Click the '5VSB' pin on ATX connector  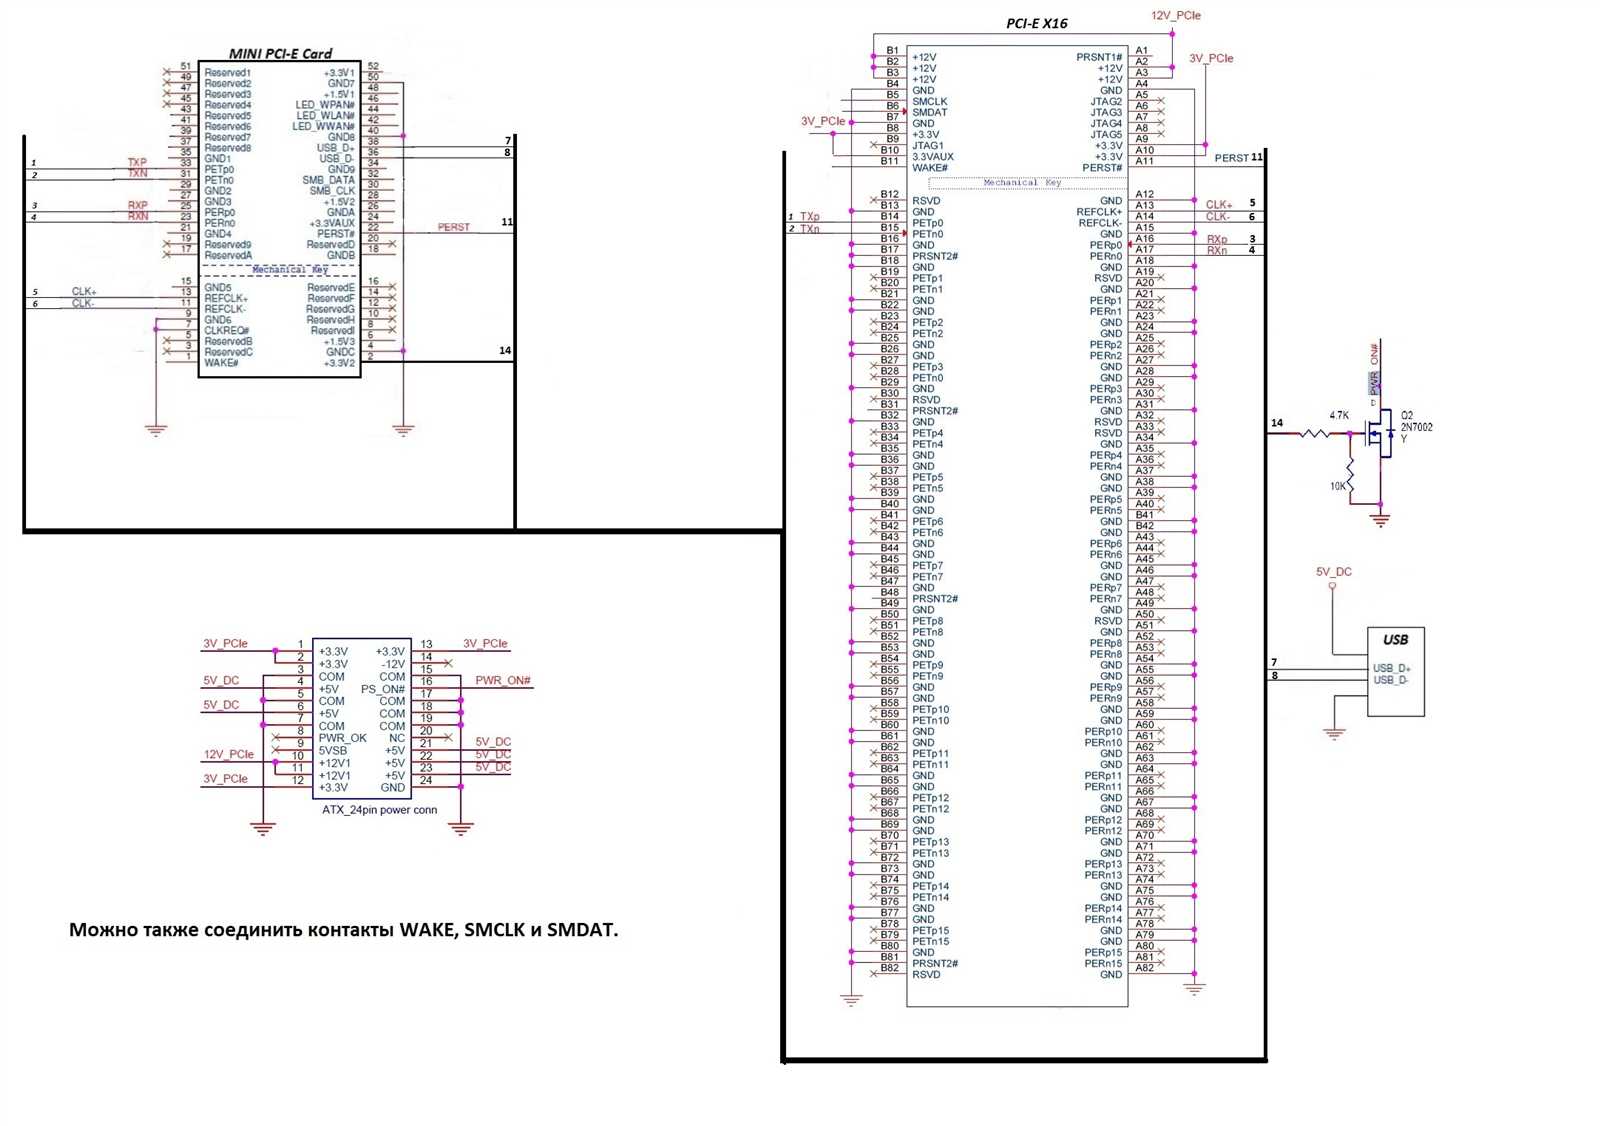point(333,750)
